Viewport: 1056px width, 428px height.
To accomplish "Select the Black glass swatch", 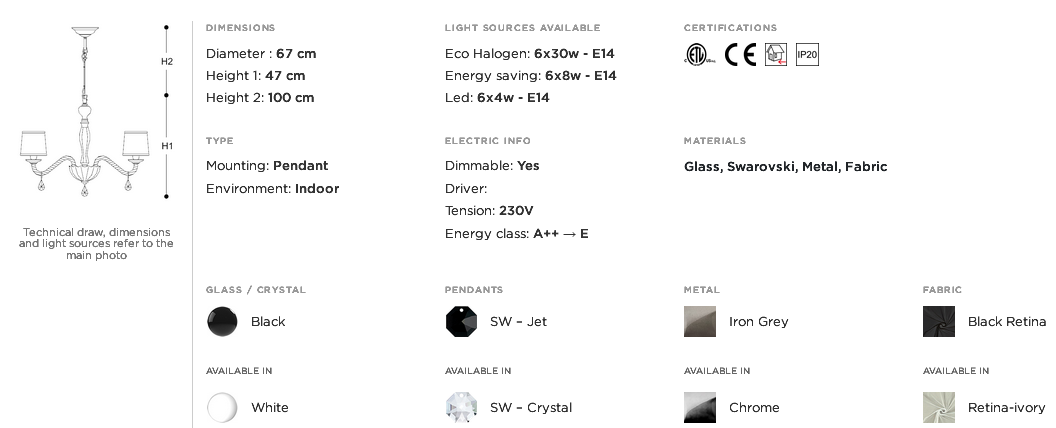I will coord(222,322).
